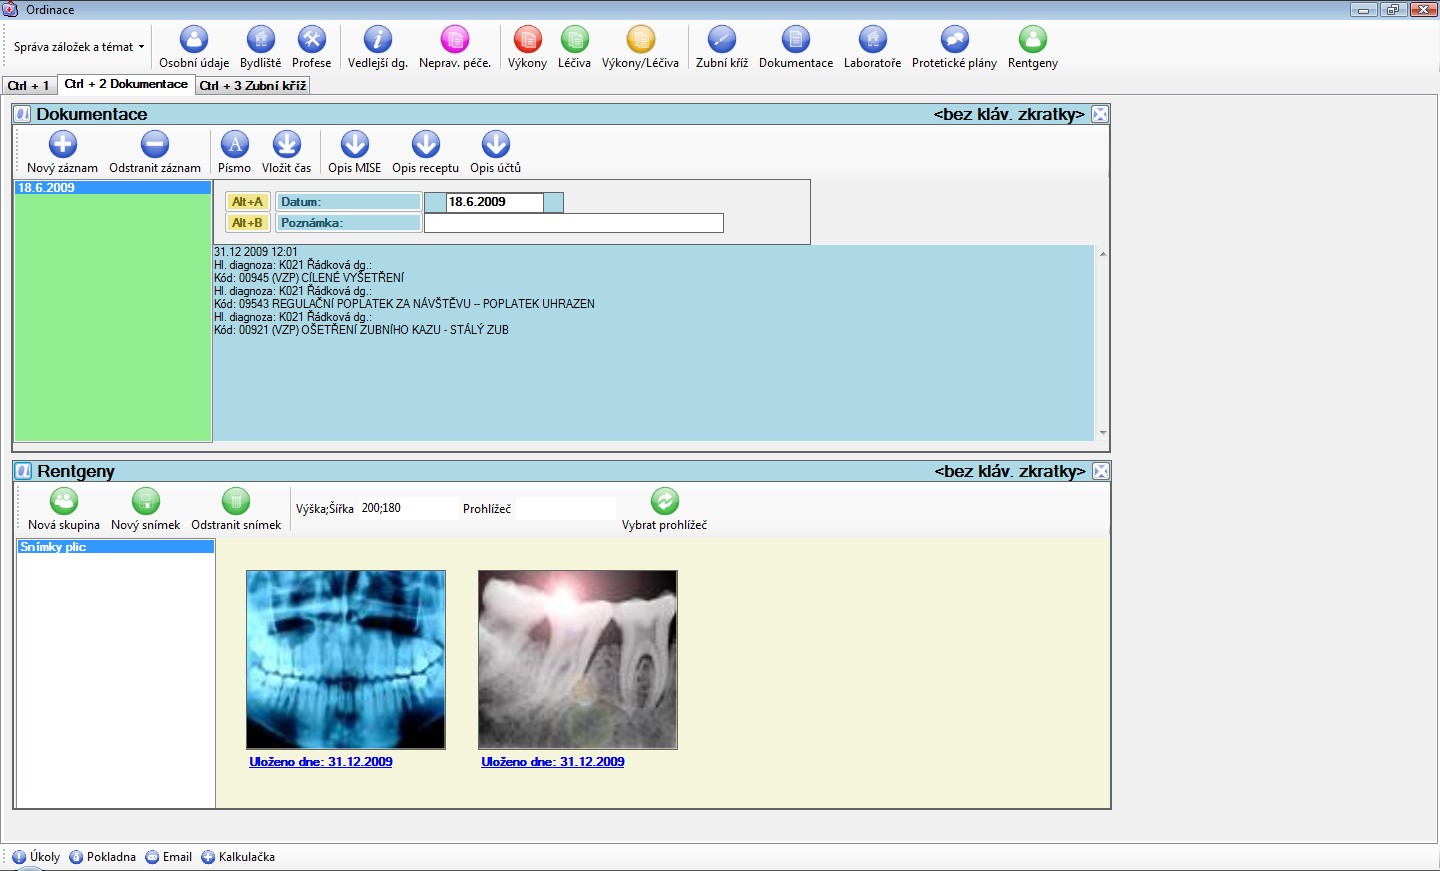Select the Snímky plic group
This screenshot has width=1440, height=871.
pyautogui.click(x=116, y=547)
